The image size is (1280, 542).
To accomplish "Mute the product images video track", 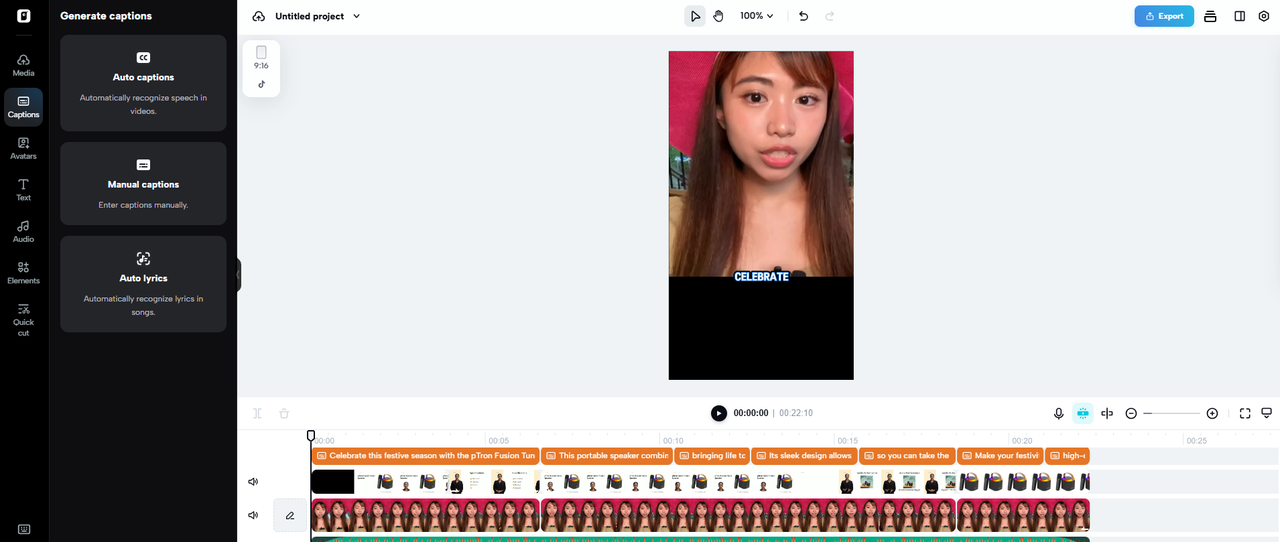I will pos(253,482).
